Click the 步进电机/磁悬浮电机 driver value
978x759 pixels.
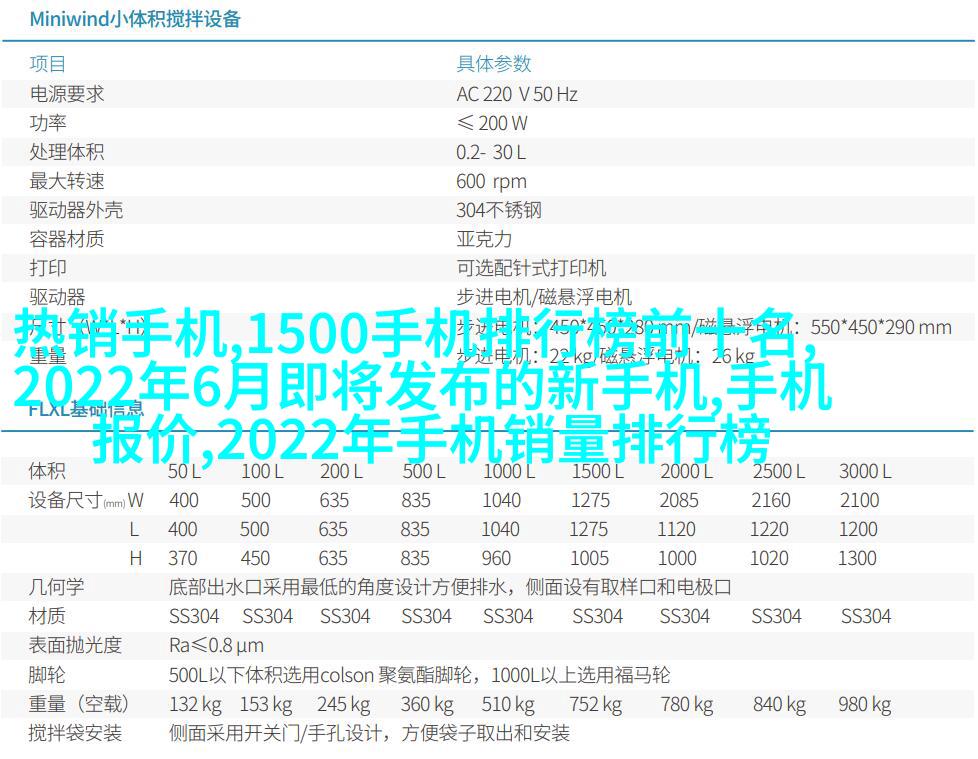click(x=543, y=297)
